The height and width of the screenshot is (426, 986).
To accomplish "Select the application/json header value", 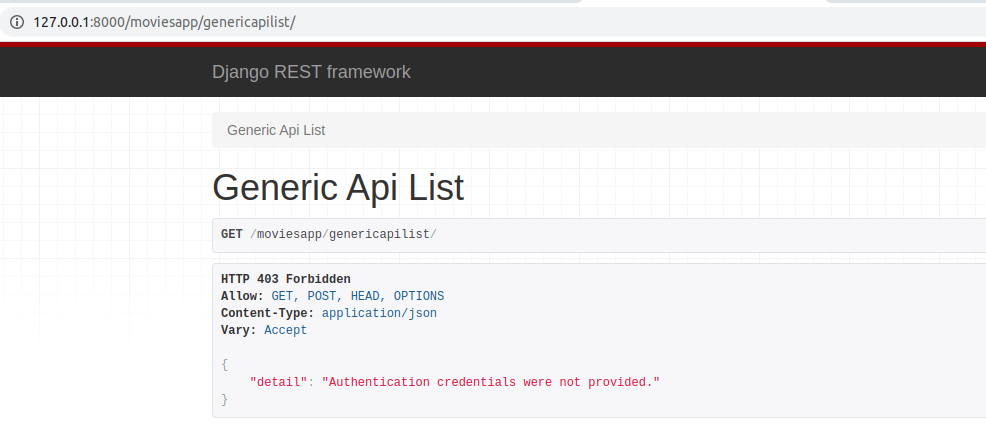I will pos(379,313).
